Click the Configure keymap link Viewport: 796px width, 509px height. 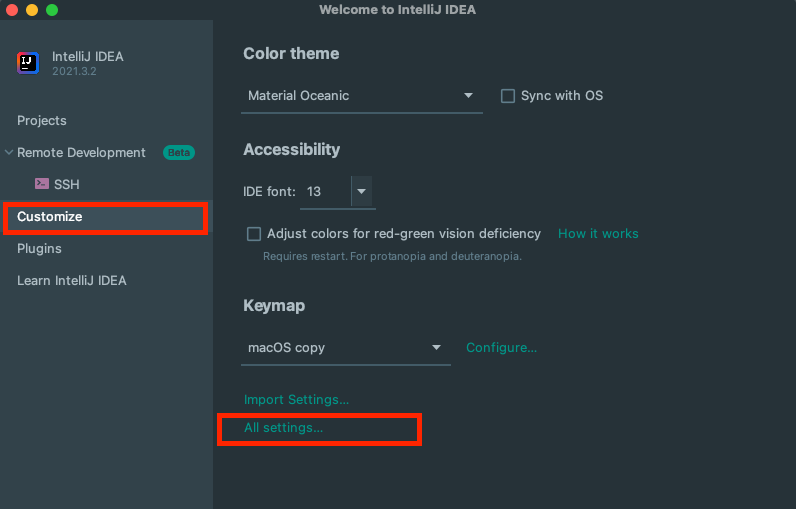point(501,348)
